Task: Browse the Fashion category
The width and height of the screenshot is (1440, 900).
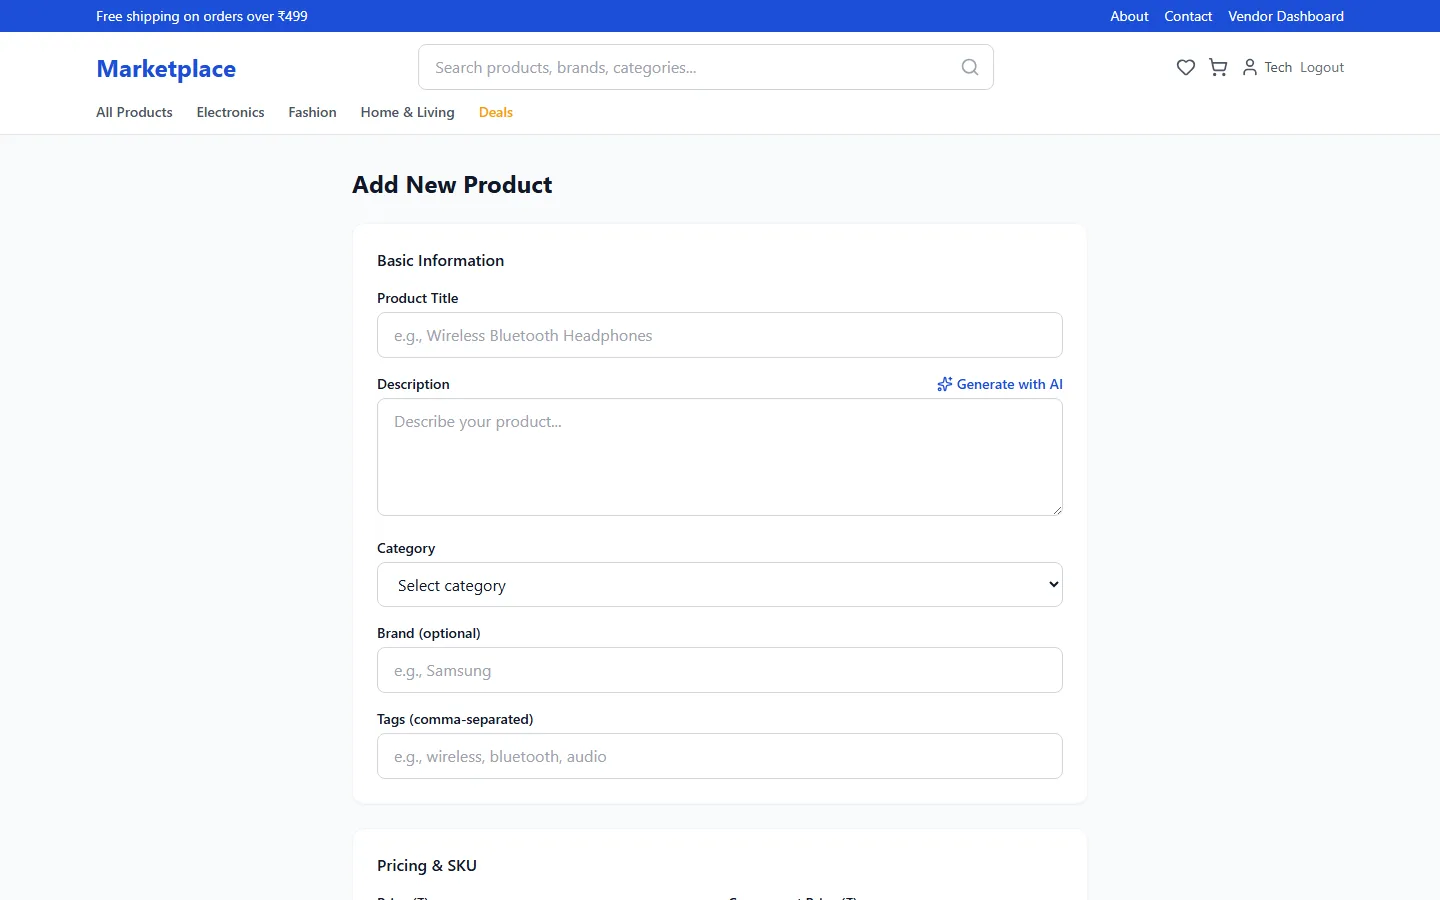Action: [312, 112]
